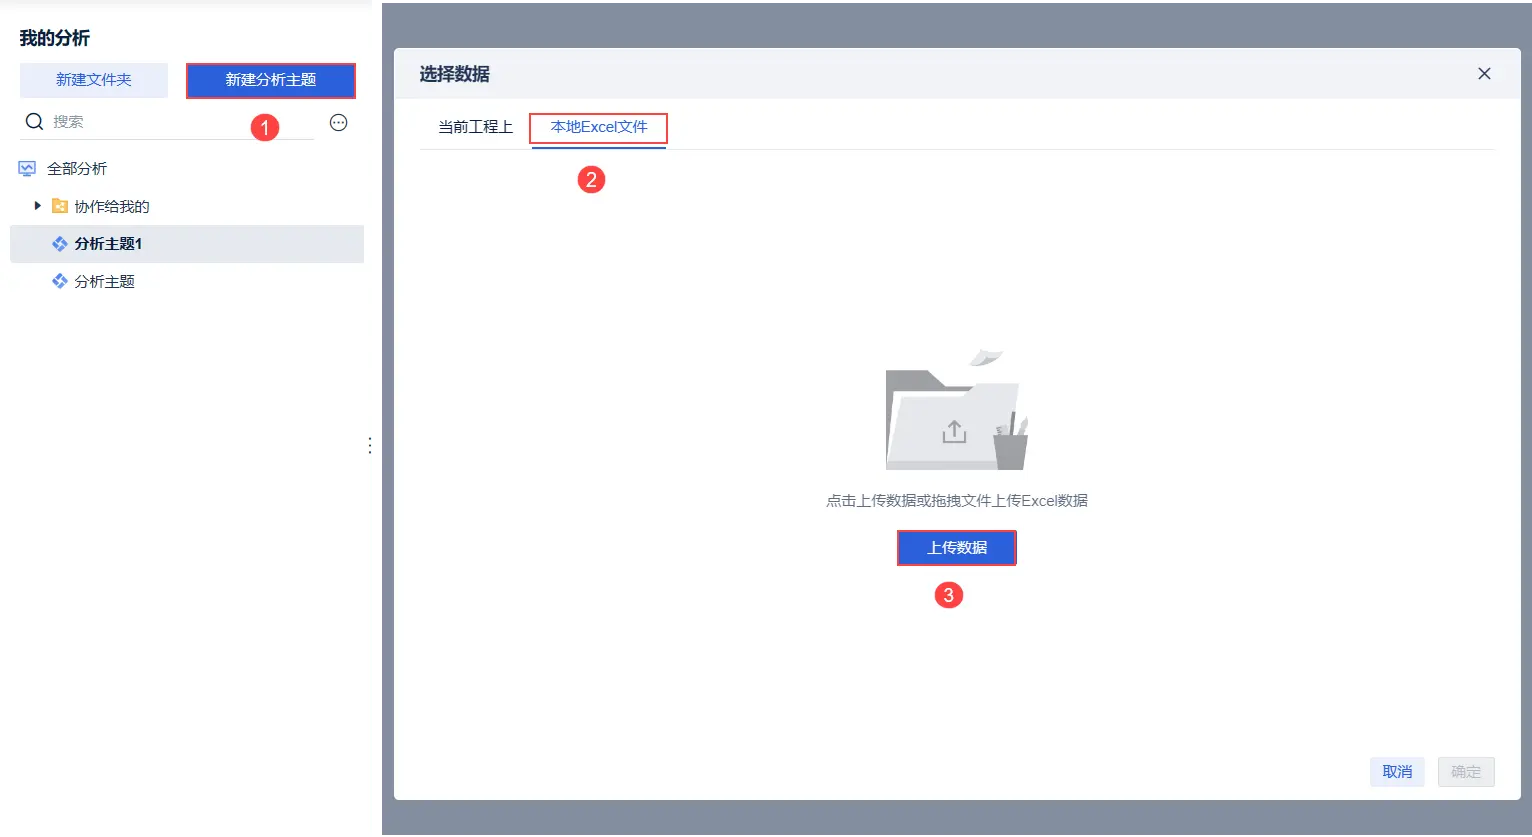Click the 取消 button

tap(1397, 772)
